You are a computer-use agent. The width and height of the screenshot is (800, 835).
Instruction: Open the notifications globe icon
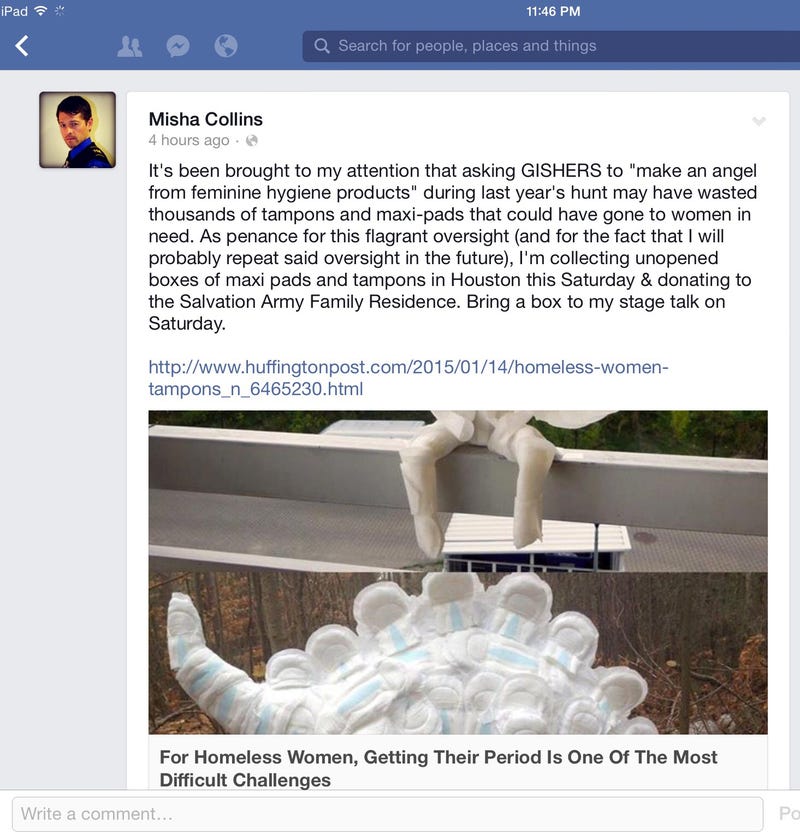[226, 46]
